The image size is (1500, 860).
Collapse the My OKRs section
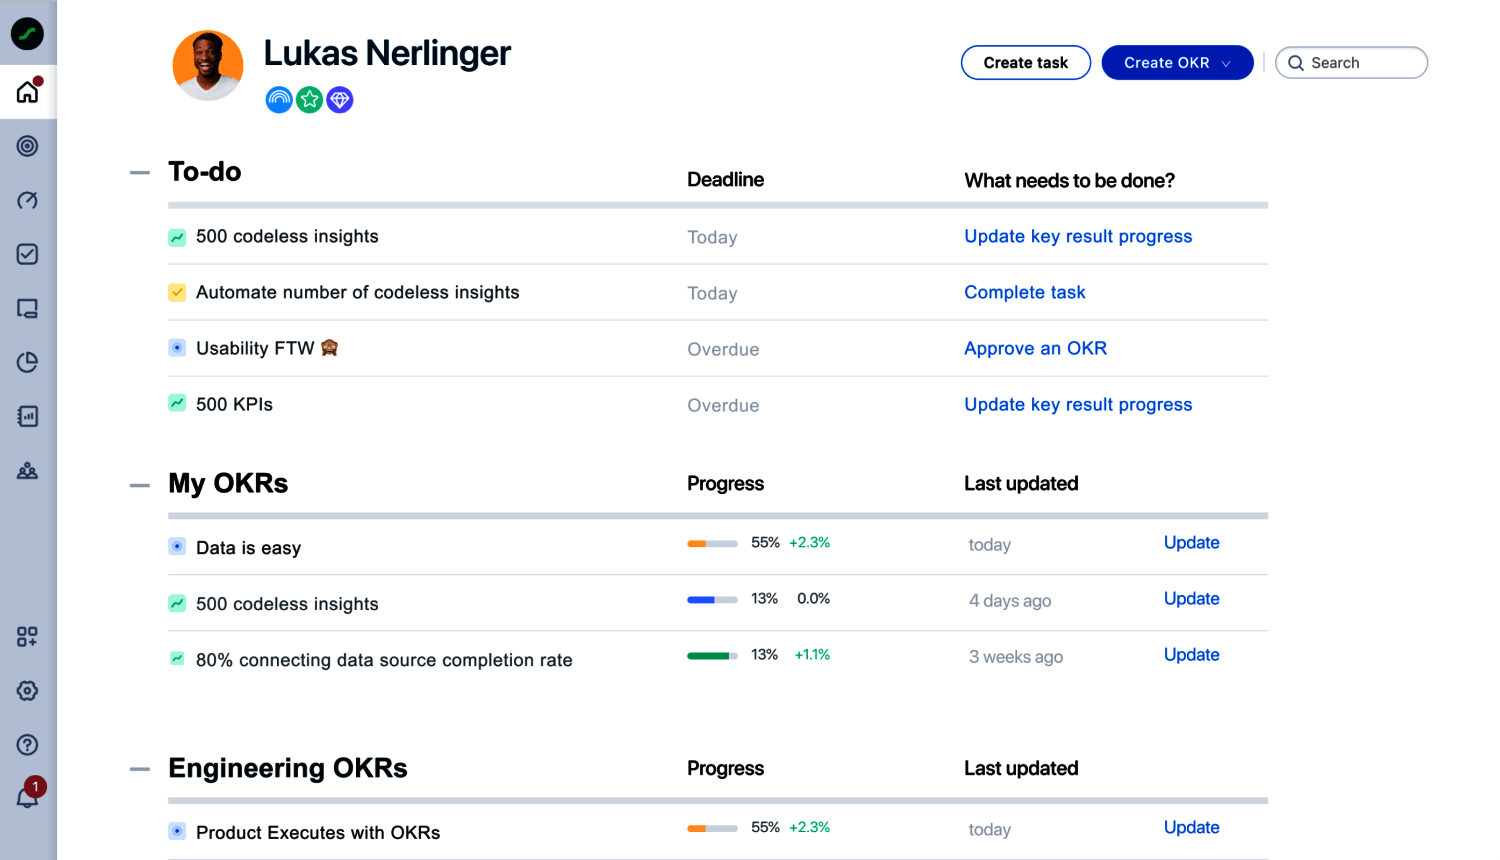(140, 485)
